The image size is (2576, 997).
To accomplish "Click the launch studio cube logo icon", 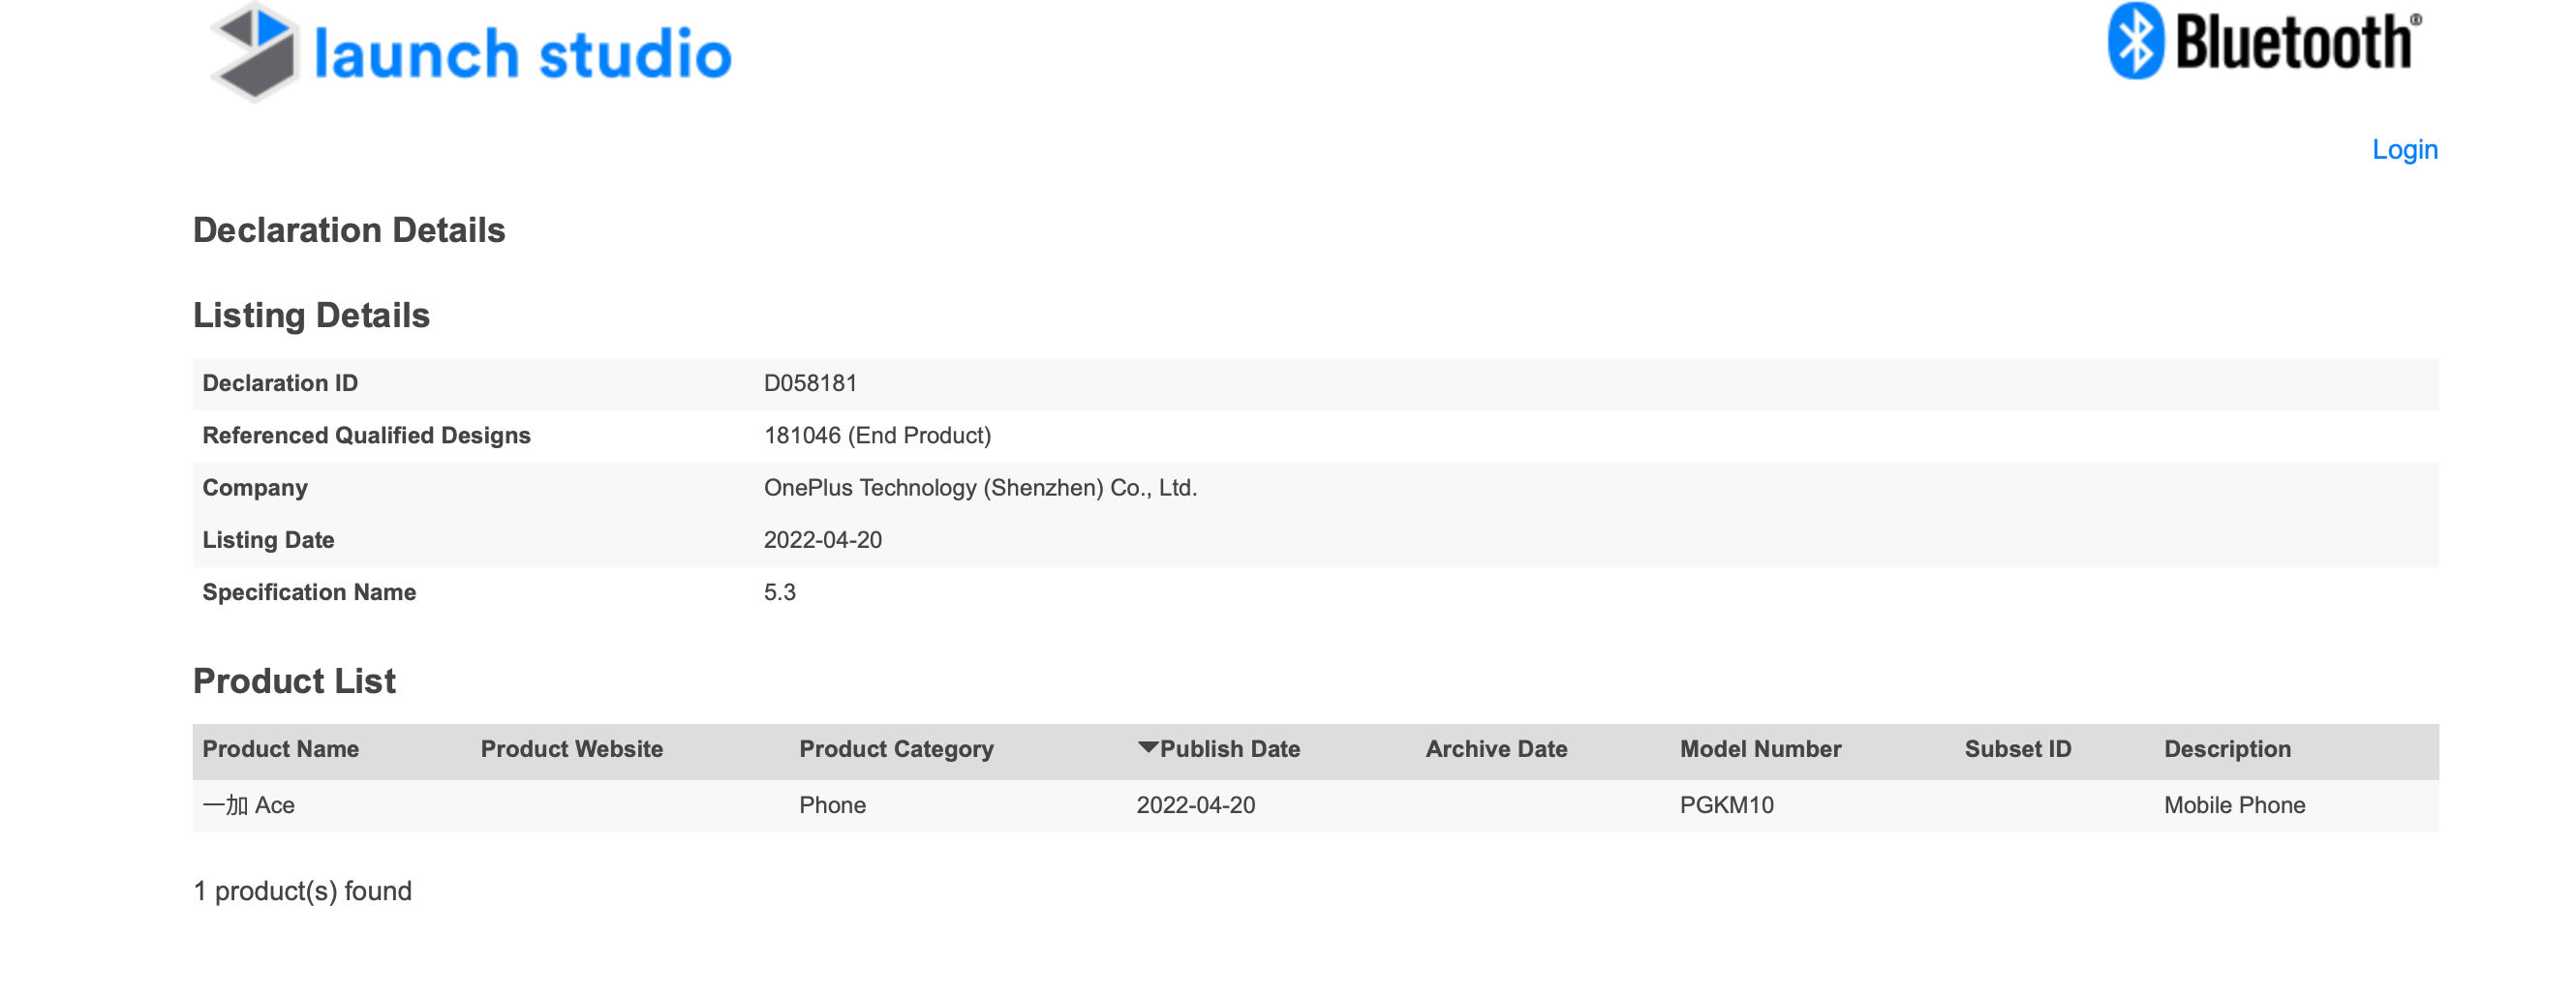I will (x=256, y=52).
